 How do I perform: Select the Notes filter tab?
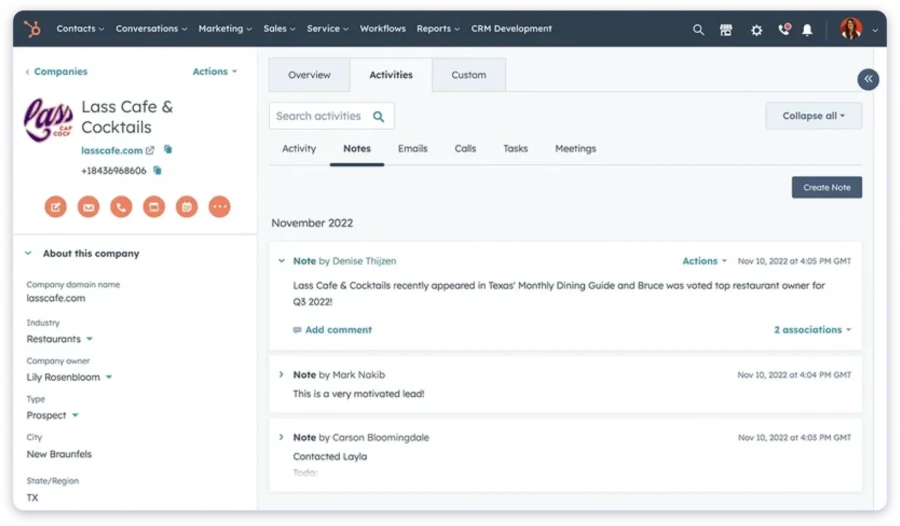[x=357, y=149]
